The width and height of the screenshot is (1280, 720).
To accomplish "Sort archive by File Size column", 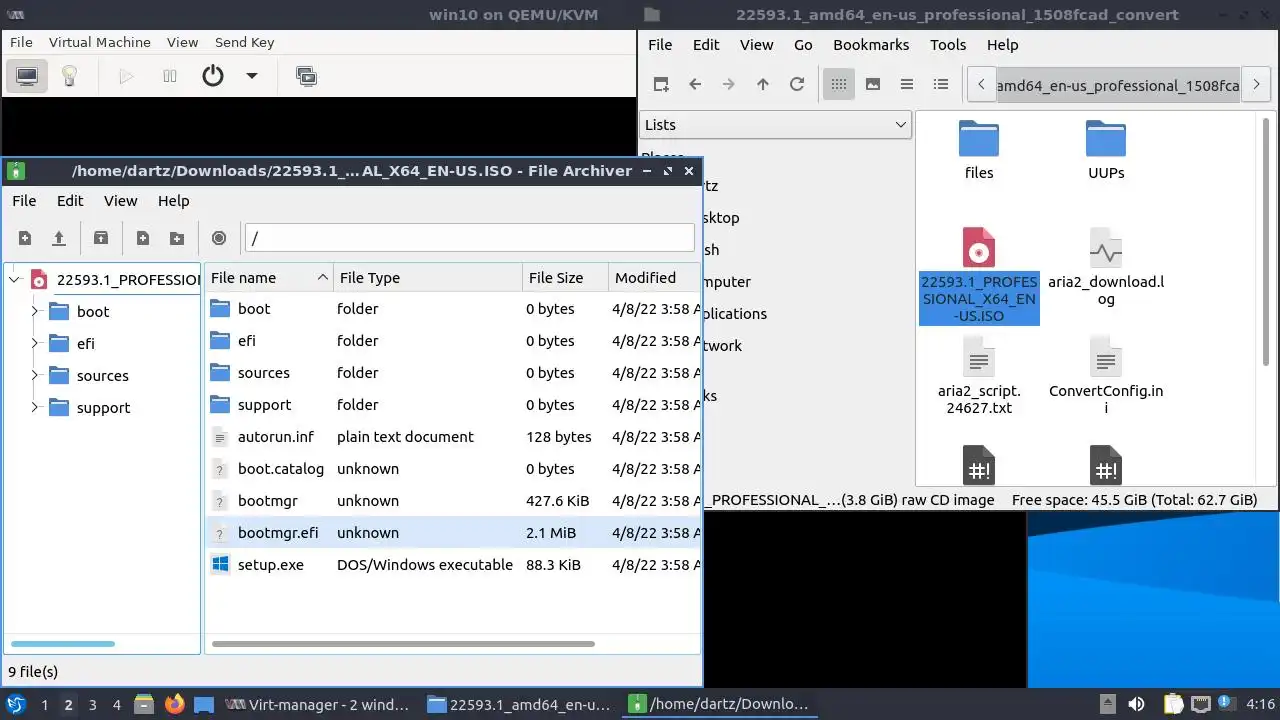I will (565, 278).
